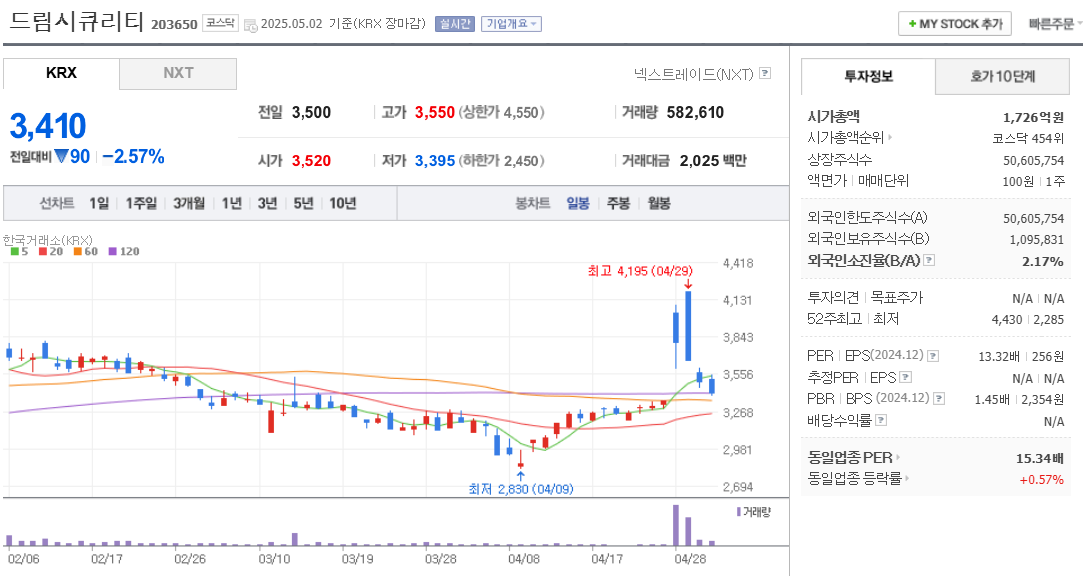Open the 기업개요 dropdown

[x=513, y=23]
